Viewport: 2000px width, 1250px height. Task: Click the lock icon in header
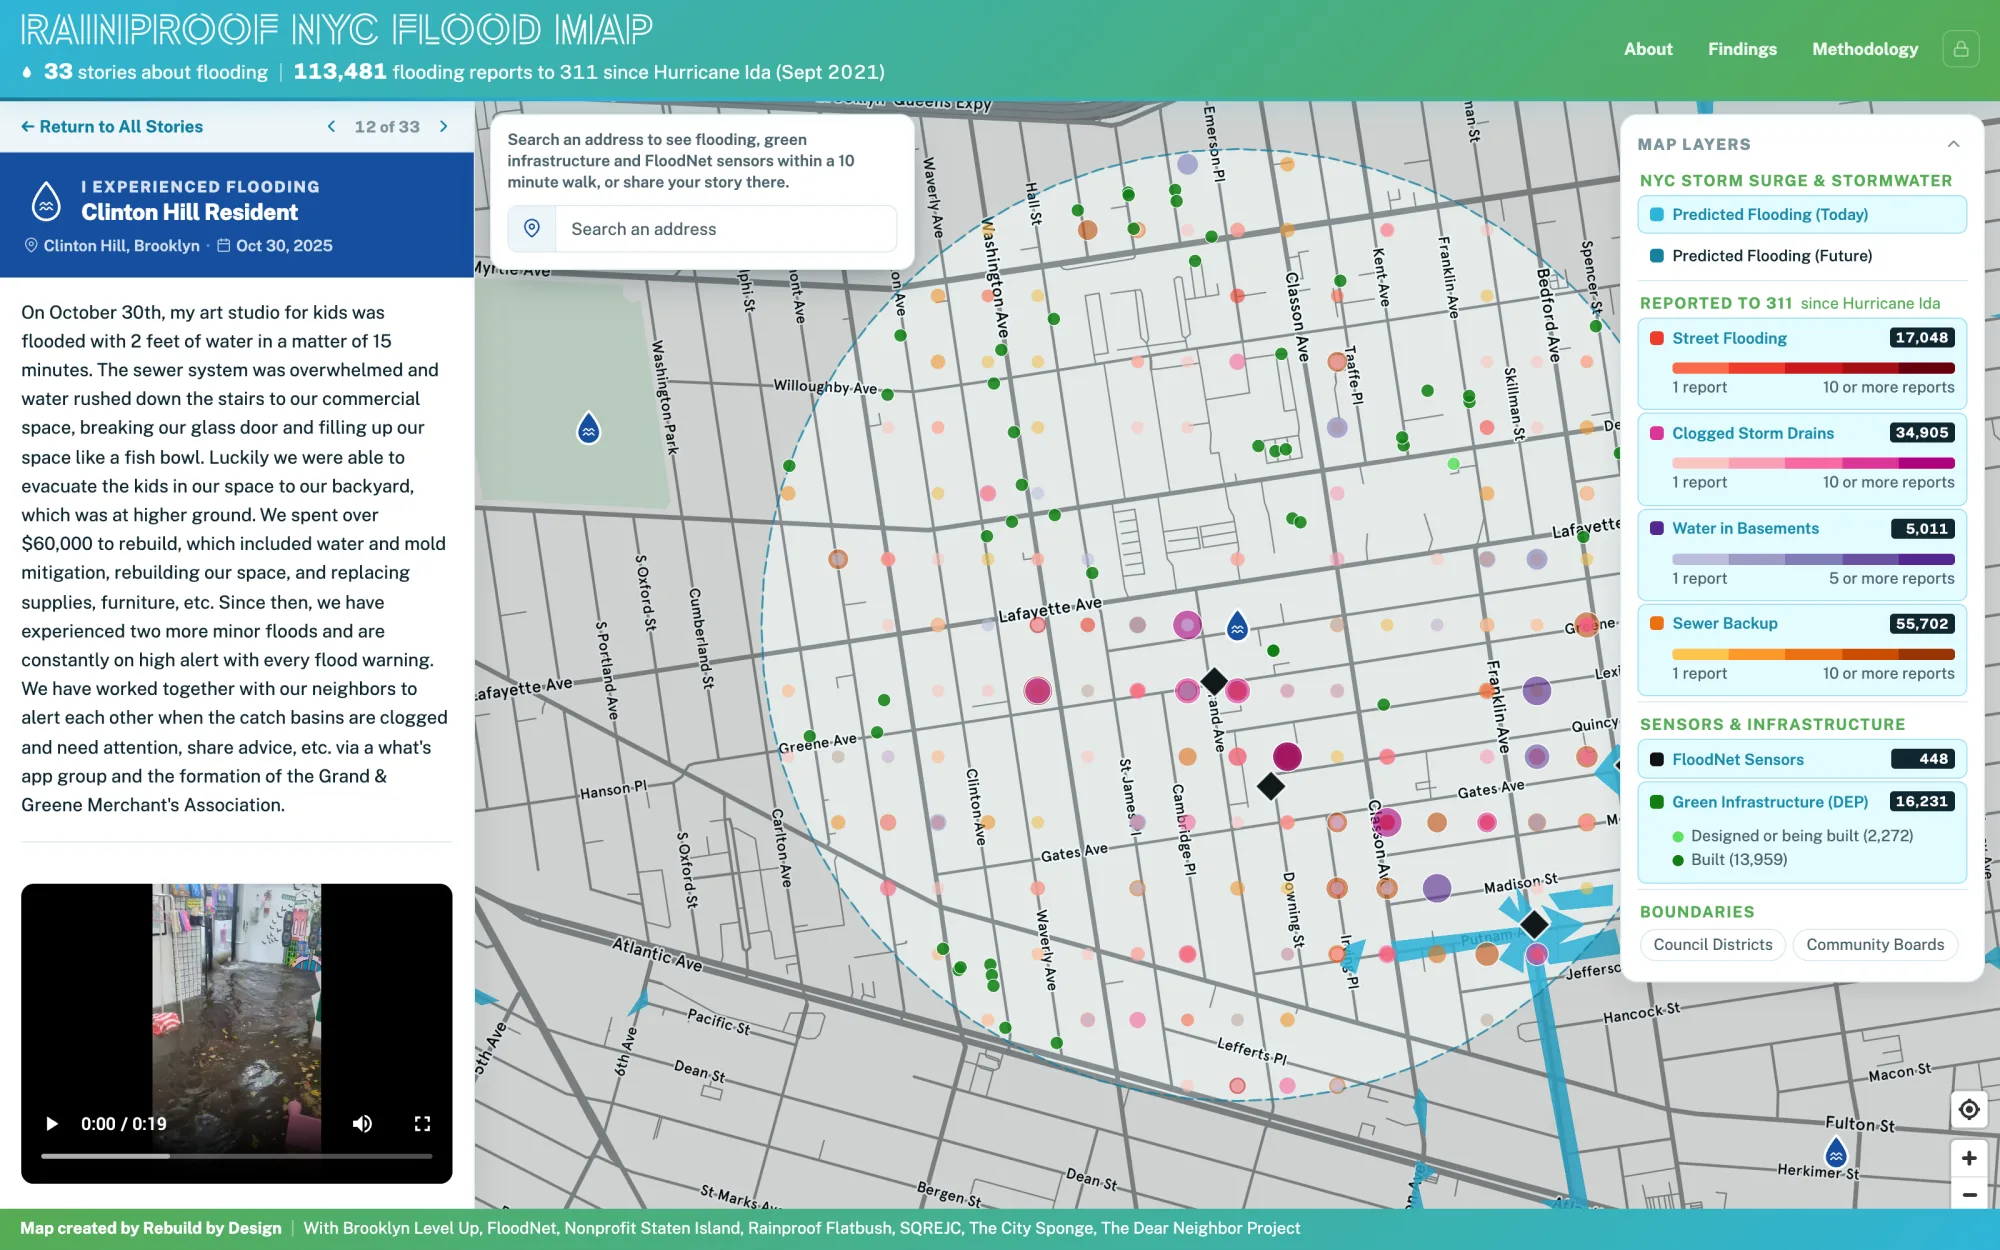tap(1960, 49)
